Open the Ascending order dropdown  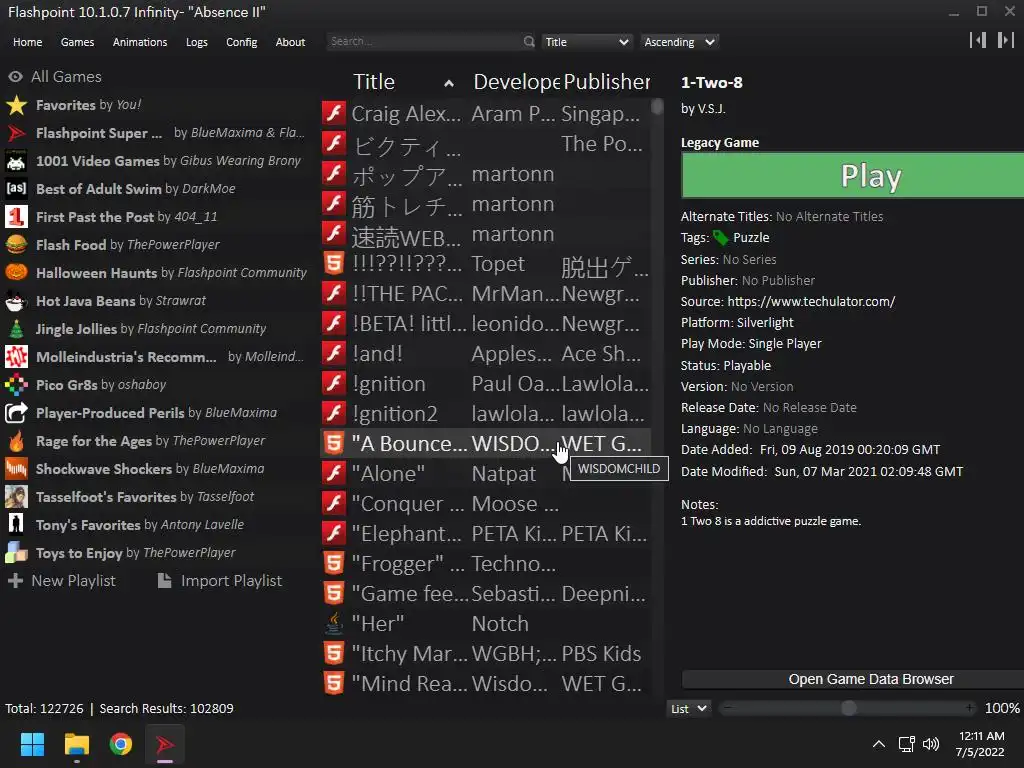point(679,42)
